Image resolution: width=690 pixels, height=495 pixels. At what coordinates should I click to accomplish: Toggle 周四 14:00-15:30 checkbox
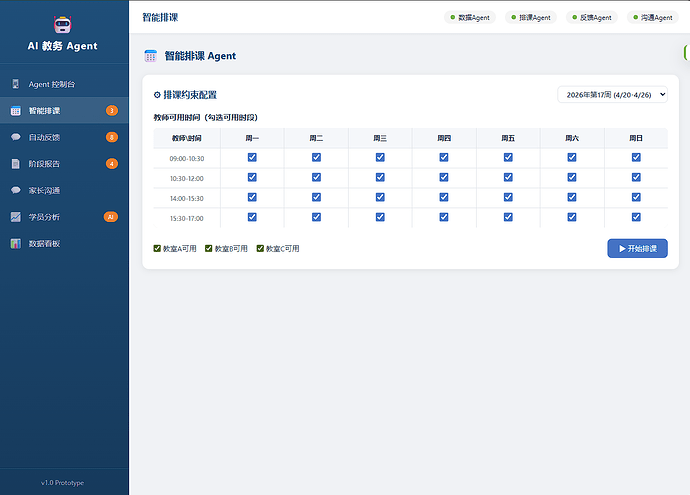[444, 197]
